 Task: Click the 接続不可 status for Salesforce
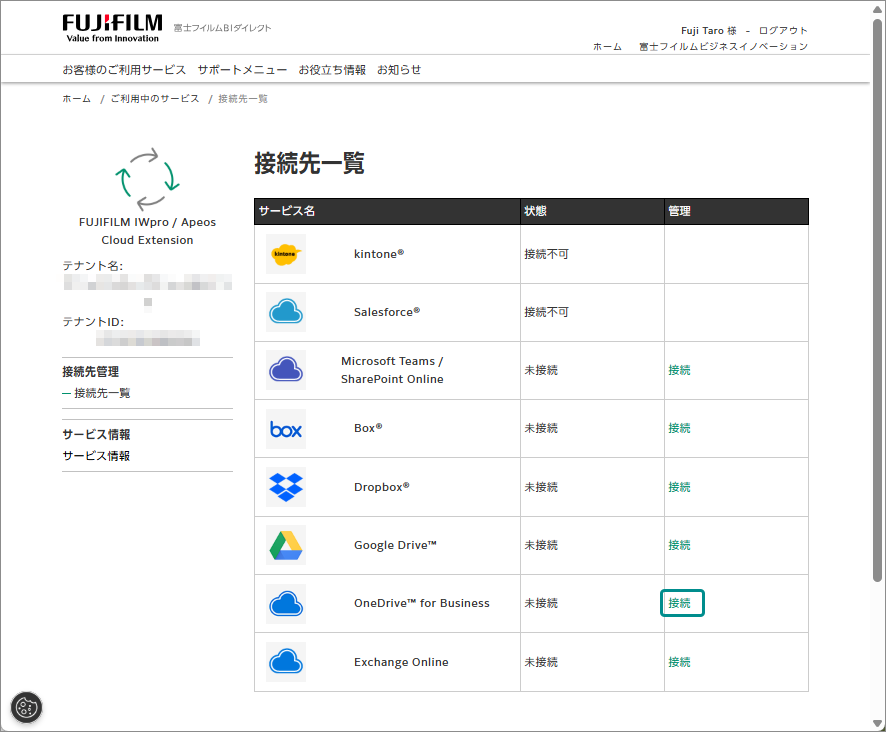tap(546, 312)
